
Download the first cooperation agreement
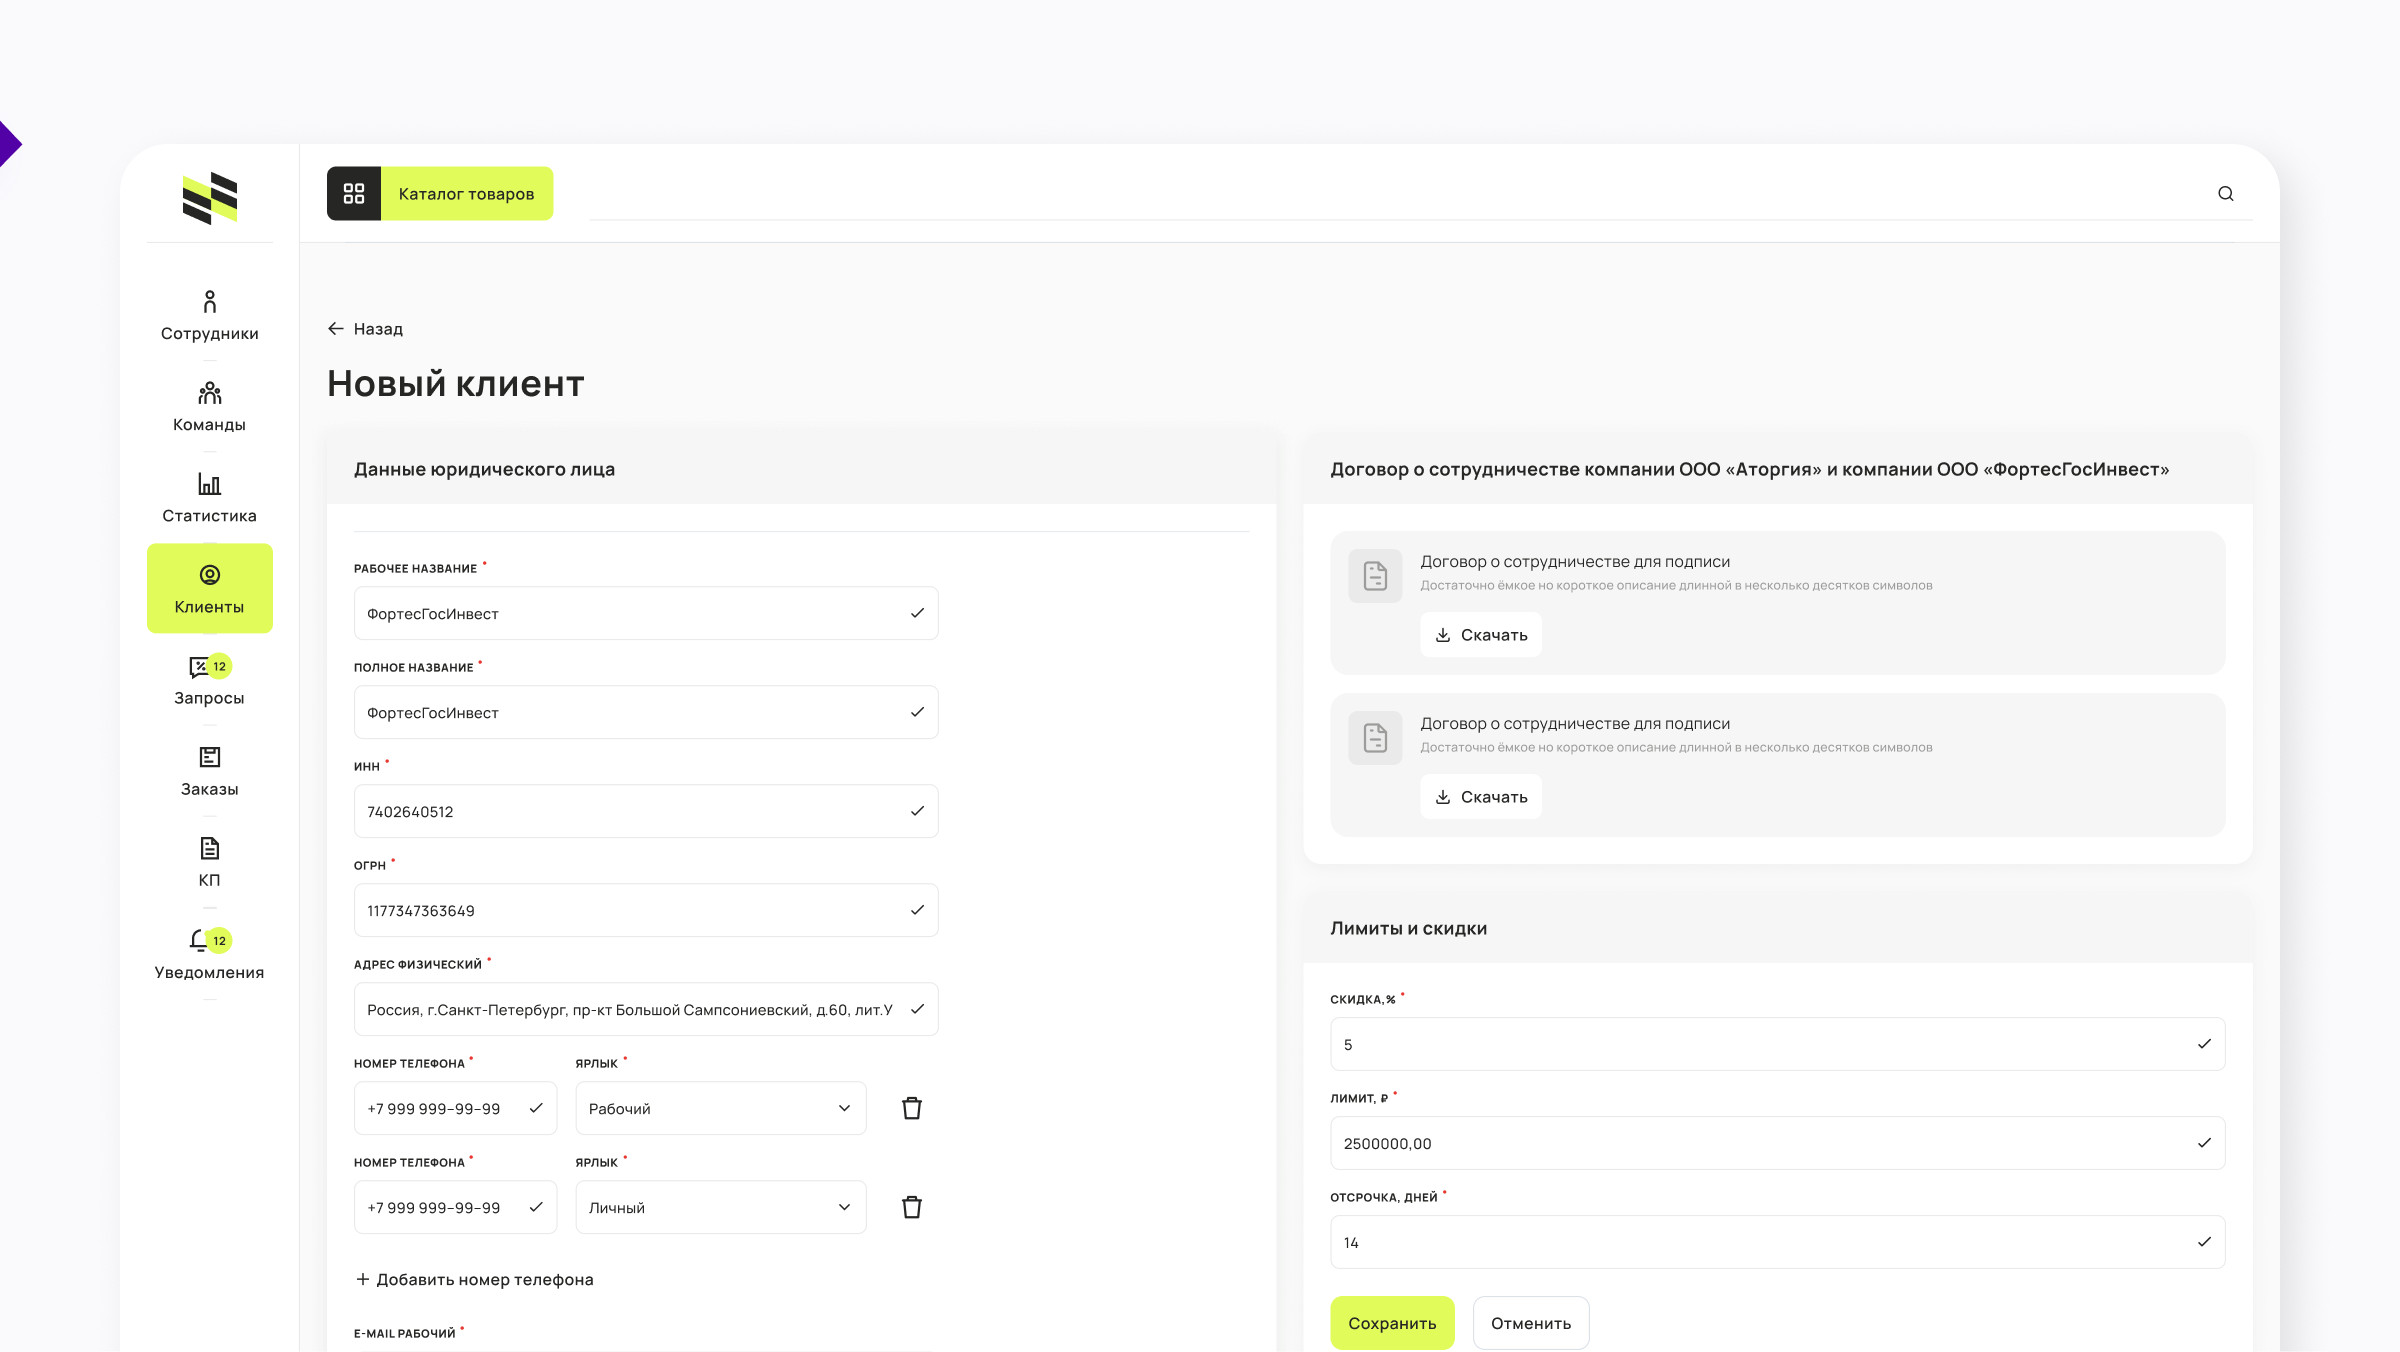pos(1480,635)
